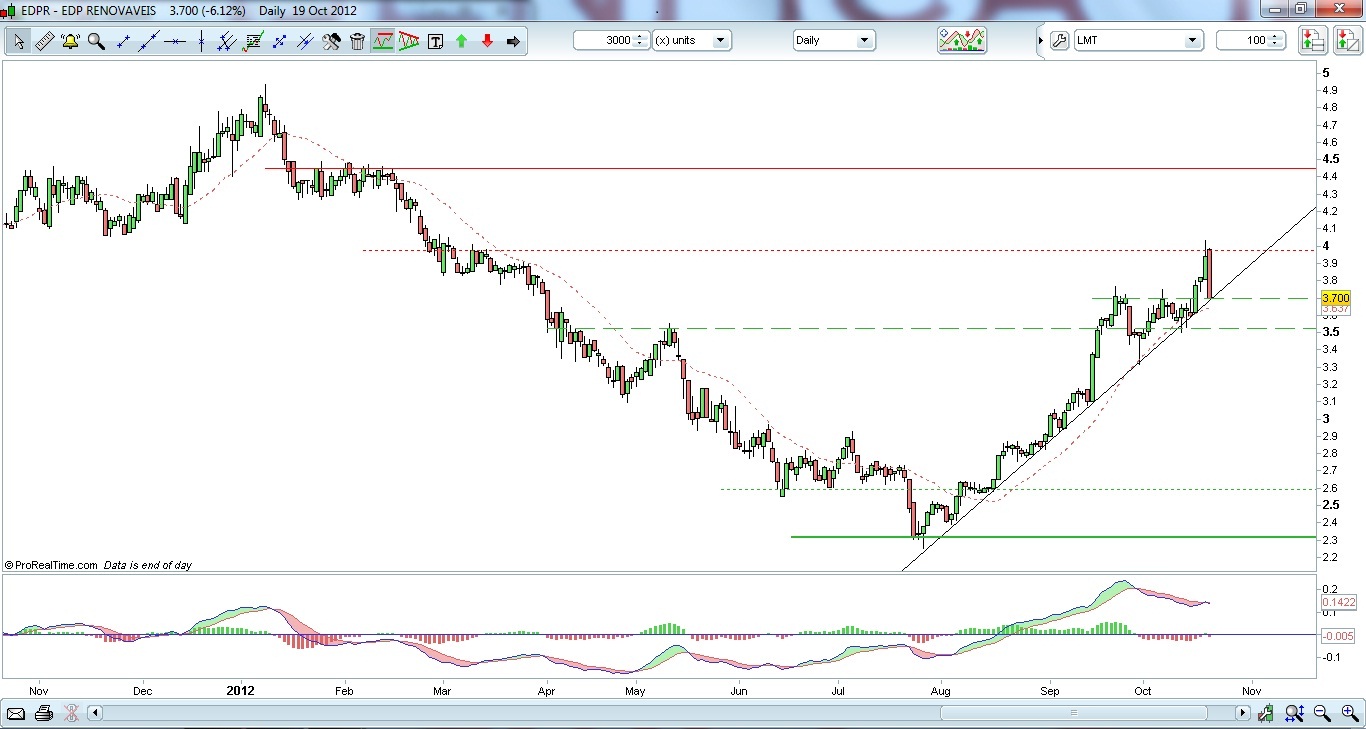Click the trash can delete icon
The height and width of the screenshot is (729, 1366).
[357, 41]
